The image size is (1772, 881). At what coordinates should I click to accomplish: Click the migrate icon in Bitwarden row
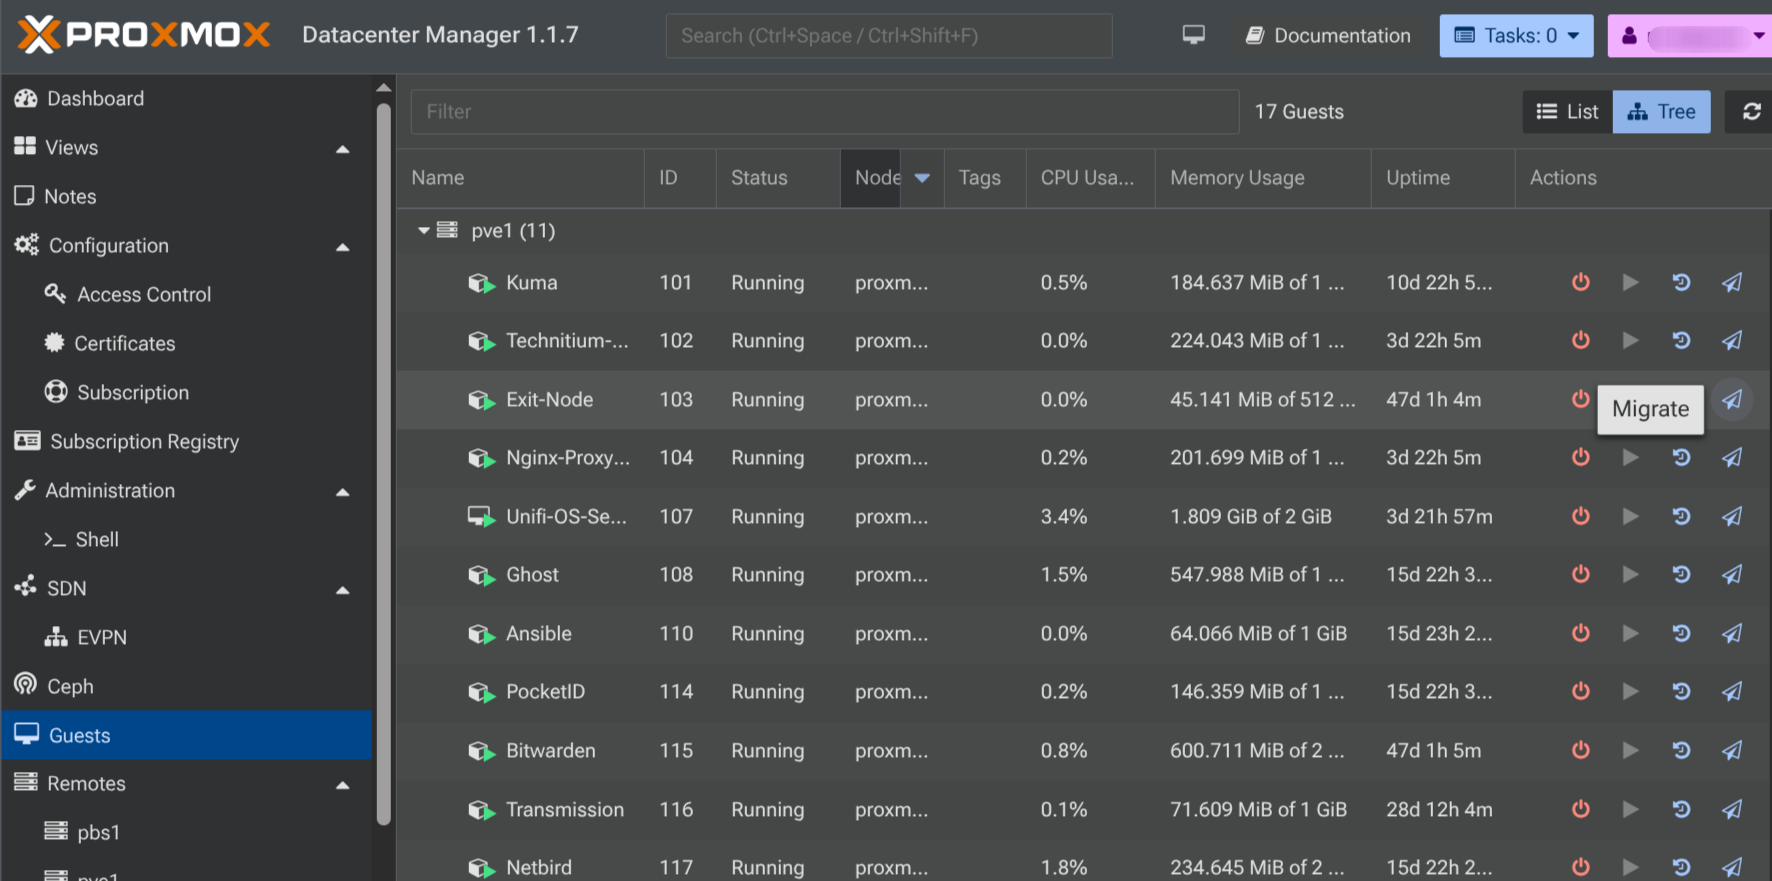1732,750
